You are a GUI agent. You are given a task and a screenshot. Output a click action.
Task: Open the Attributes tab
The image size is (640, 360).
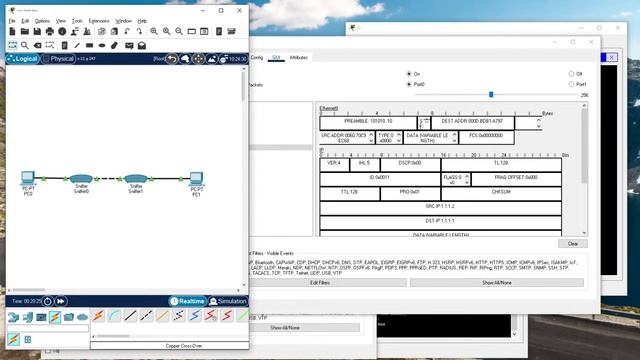click(298, 58)
